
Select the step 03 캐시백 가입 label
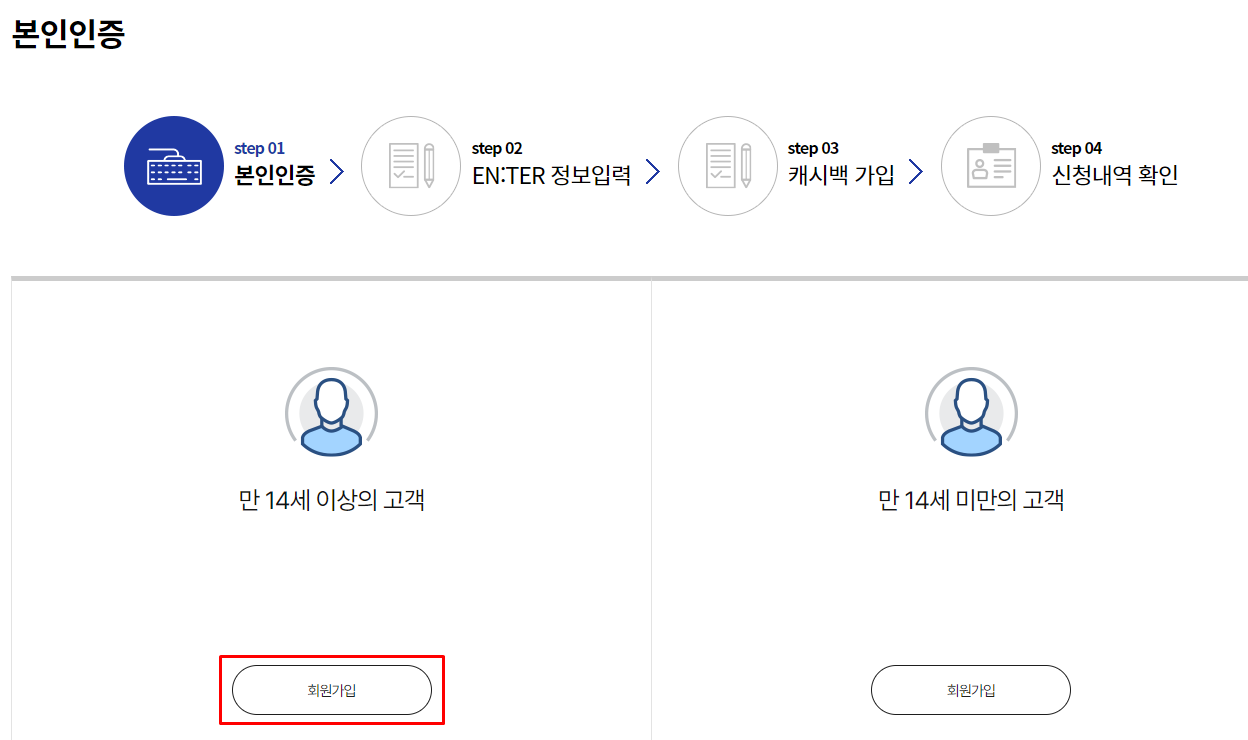click(x=841, y=164)
